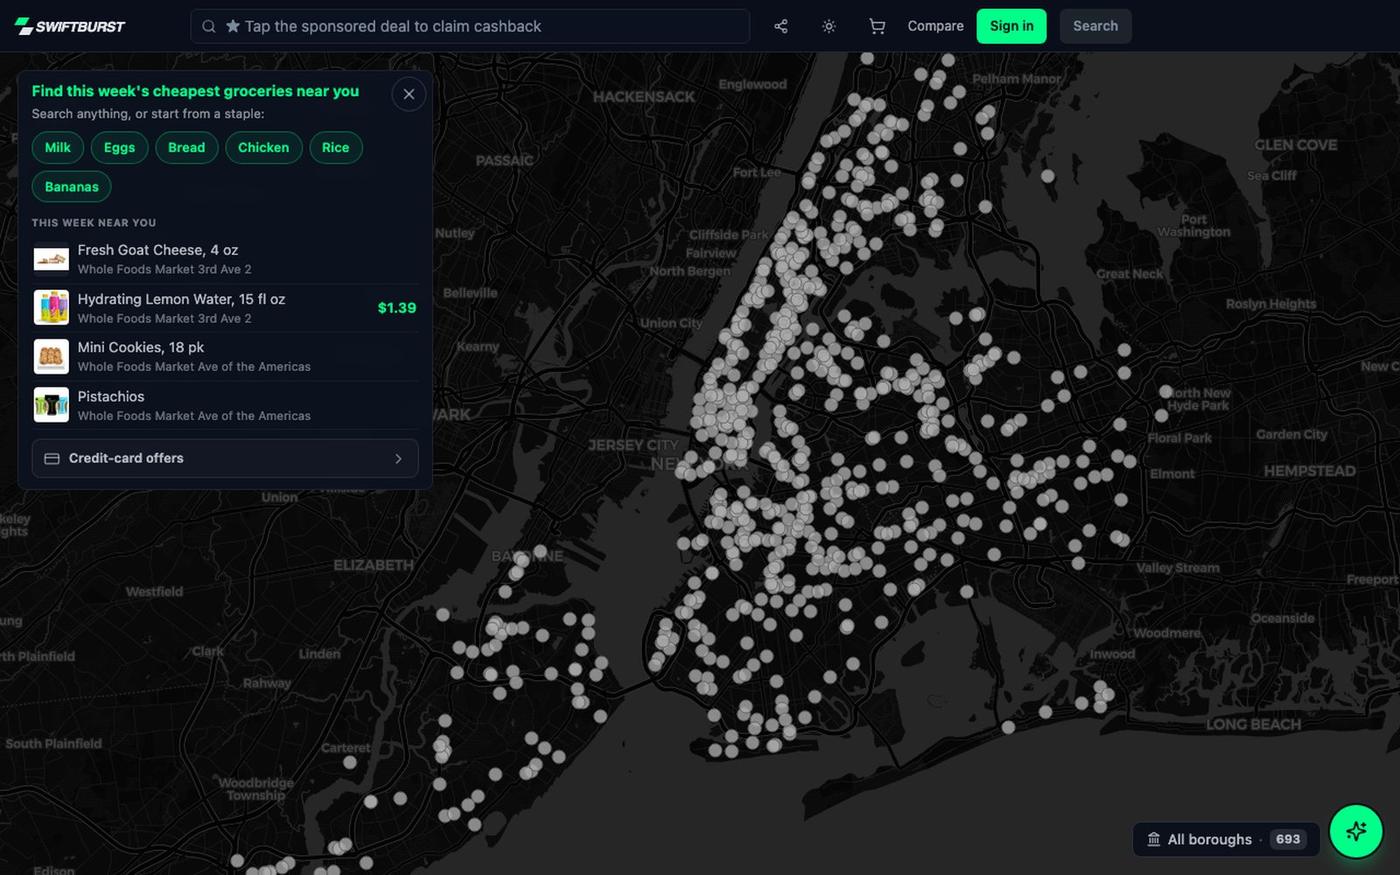Click the Roslyn Heights map label
The image size is (1400, 875).
(x=1271, y=304)
